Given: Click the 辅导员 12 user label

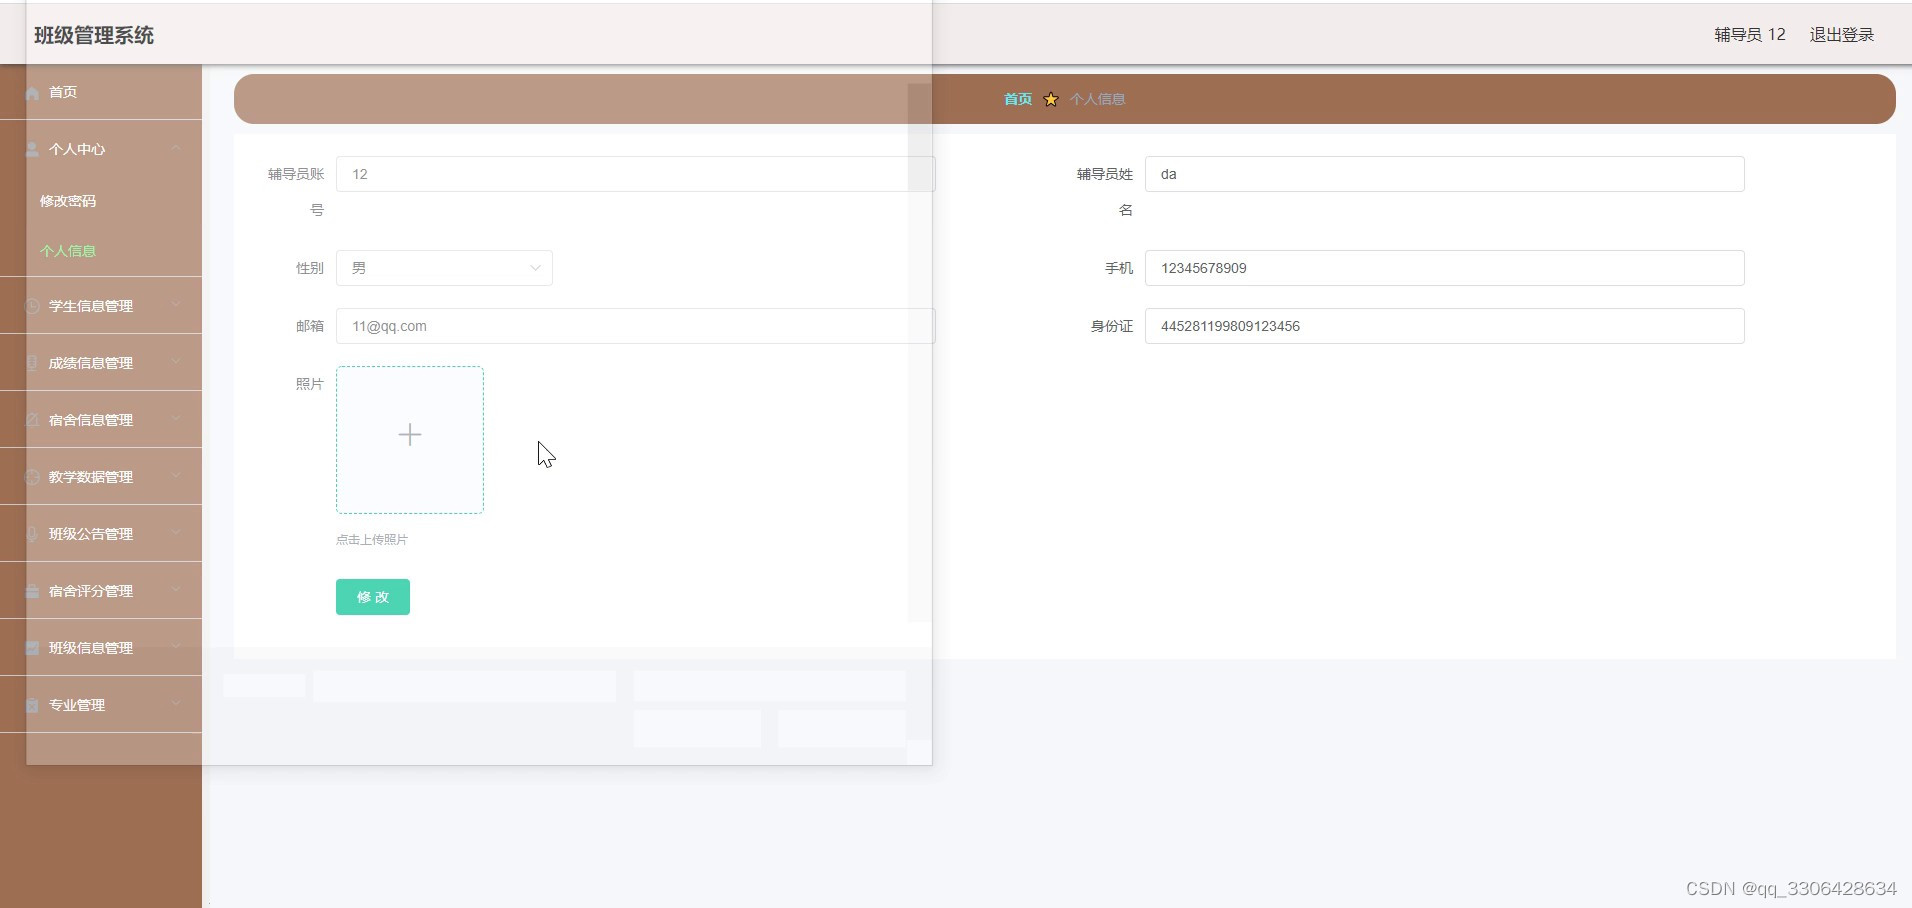Looking at the screenshot, I should [x=1750, y=35].
